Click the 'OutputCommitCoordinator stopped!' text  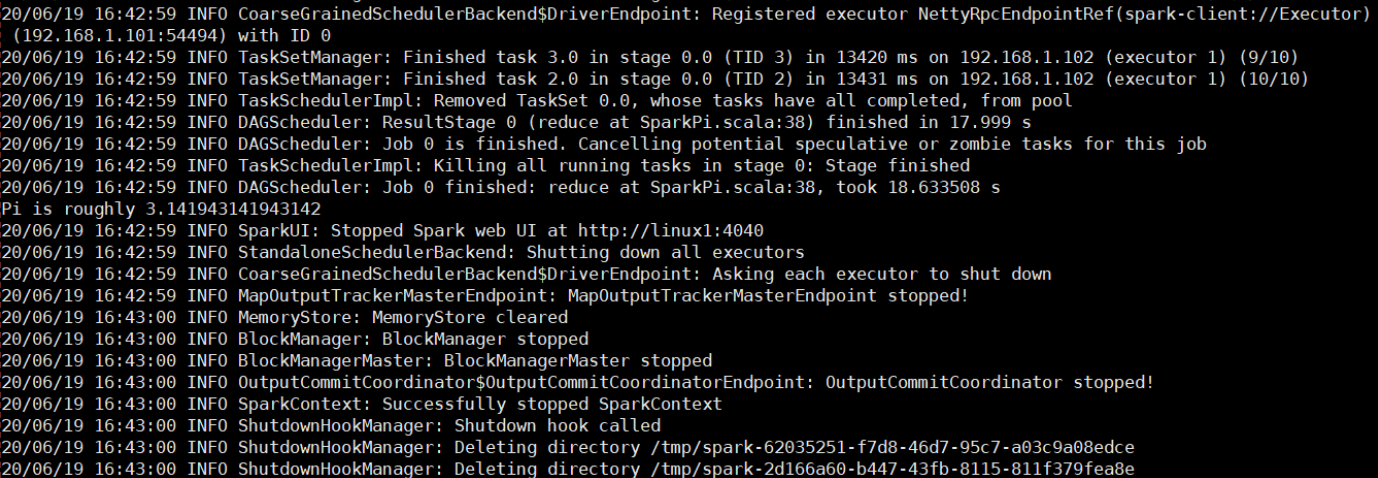(x=989, y=382)
